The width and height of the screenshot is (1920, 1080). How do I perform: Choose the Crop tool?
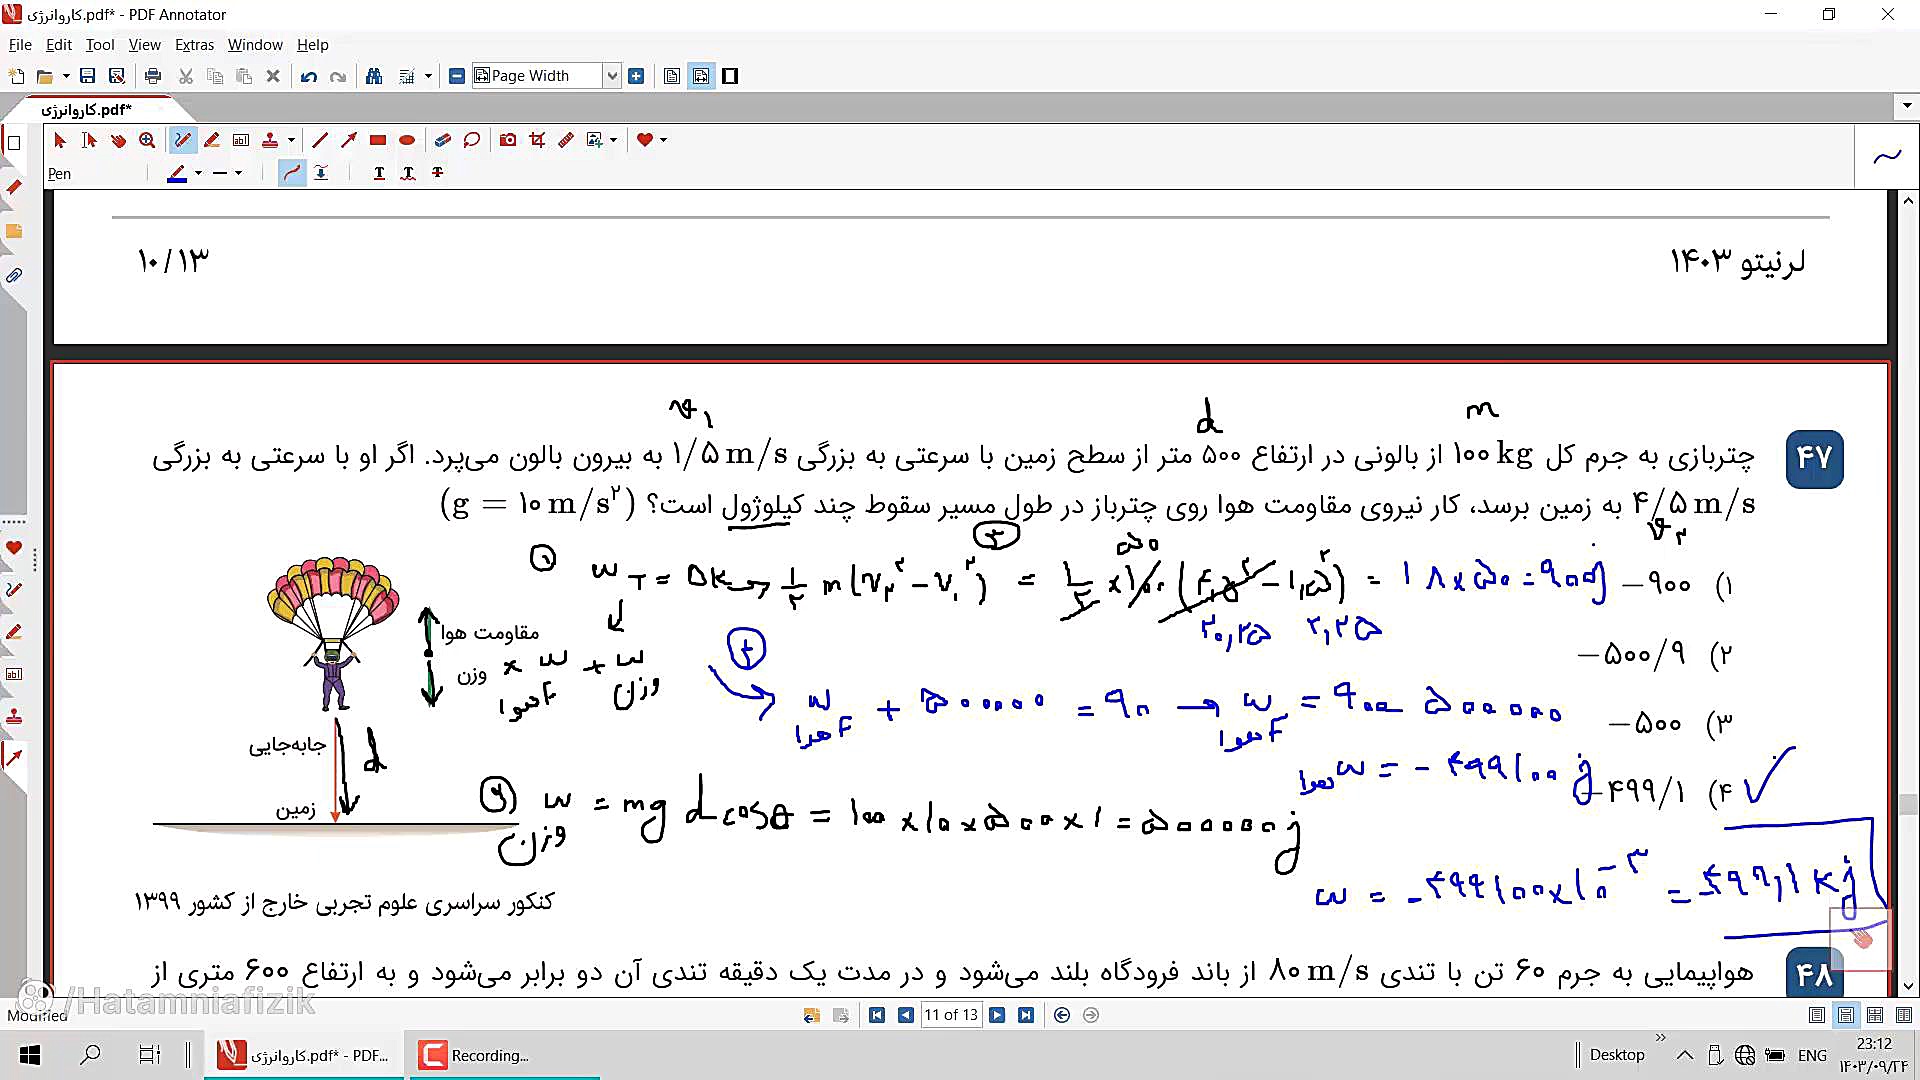(x=537, y=140)
